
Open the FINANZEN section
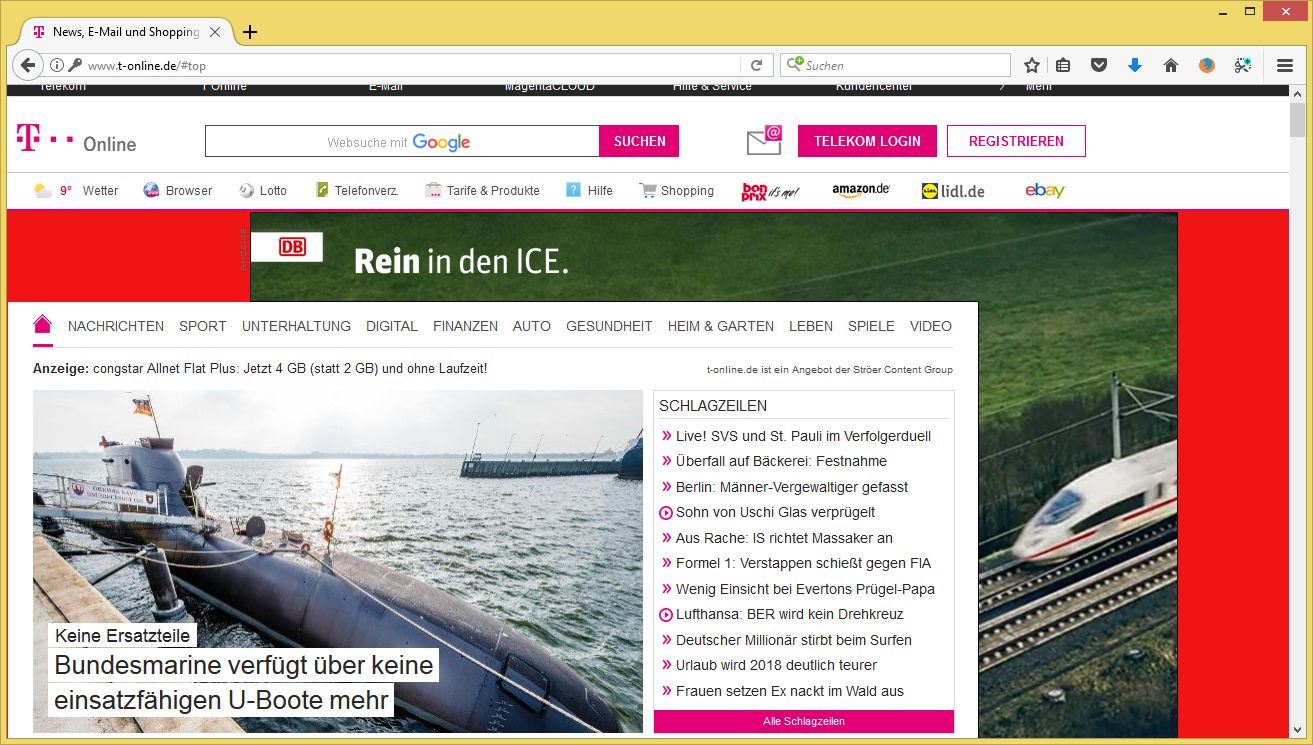point(465,326)
